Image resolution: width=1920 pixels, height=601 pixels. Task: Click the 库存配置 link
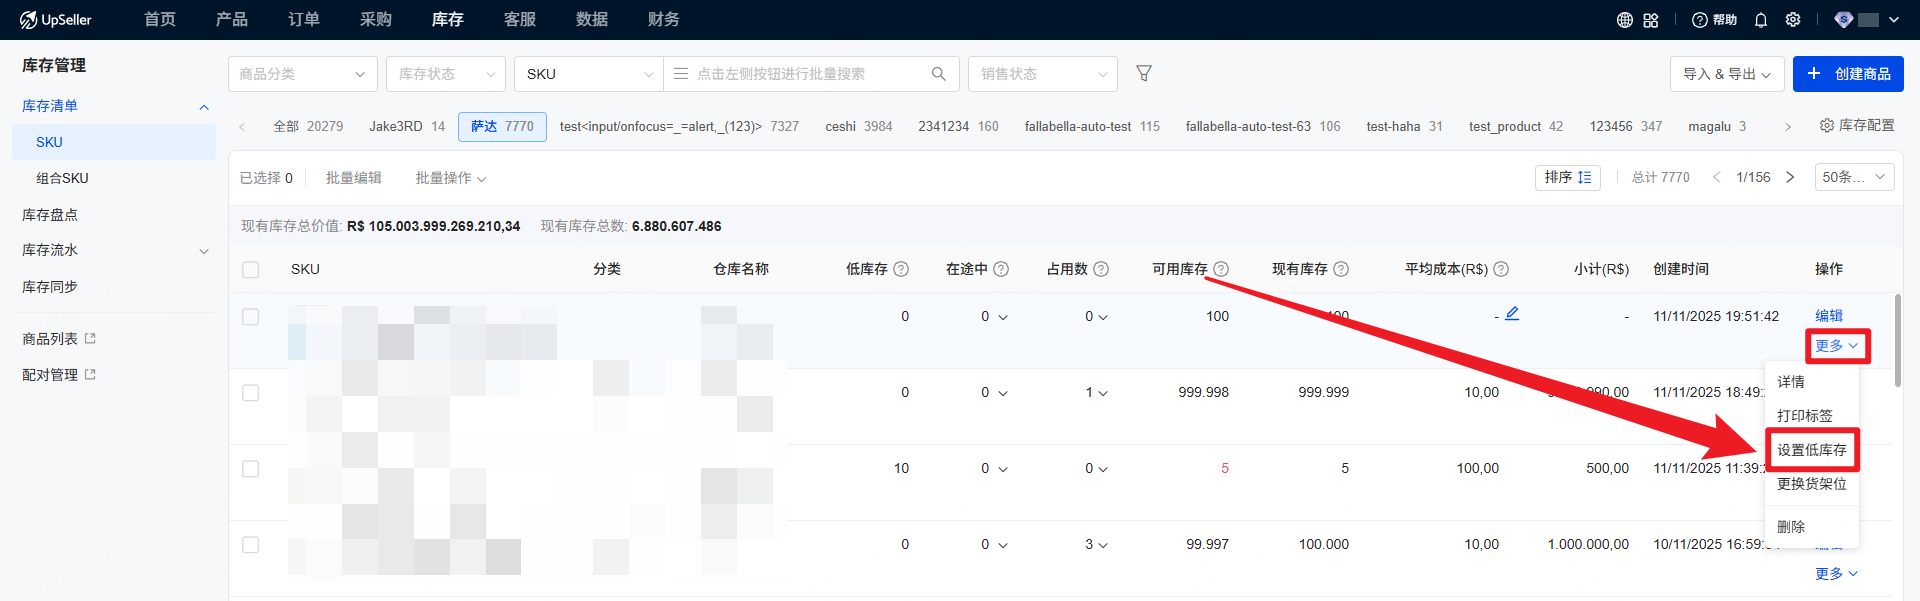click(x=1857, y=125)
